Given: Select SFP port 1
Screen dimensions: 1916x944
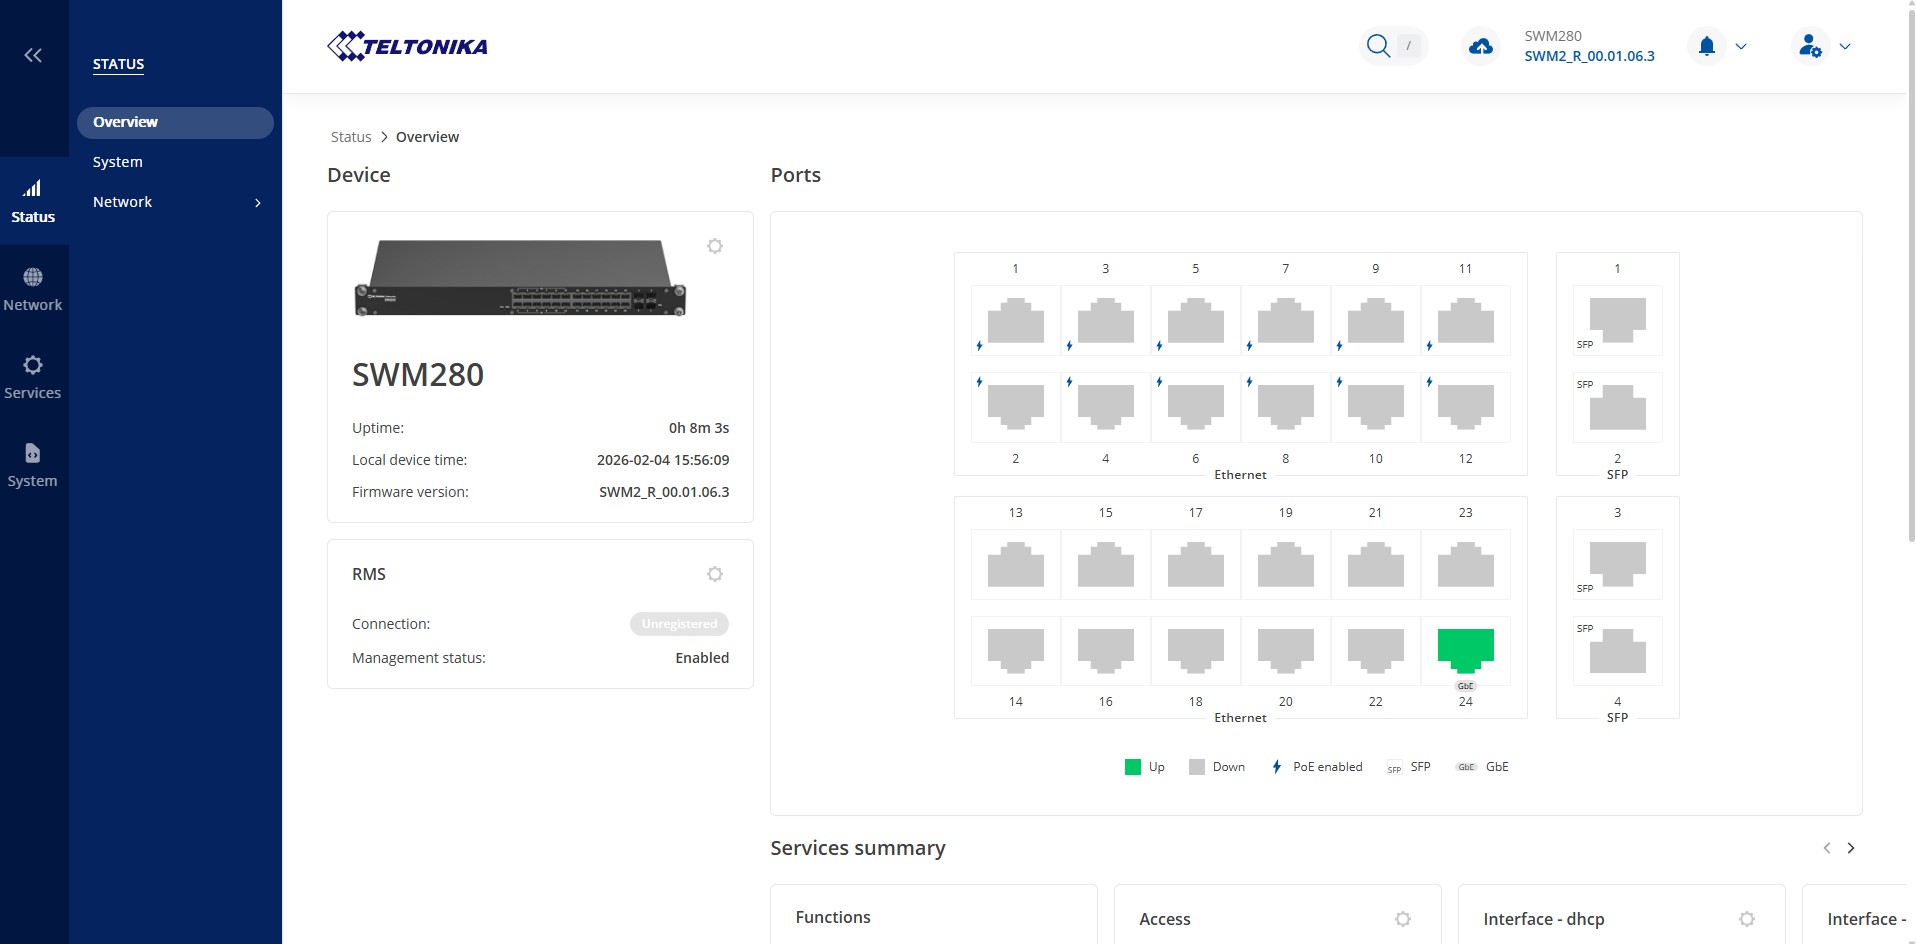Looking at the screenshot, I should pos(1617,320).
